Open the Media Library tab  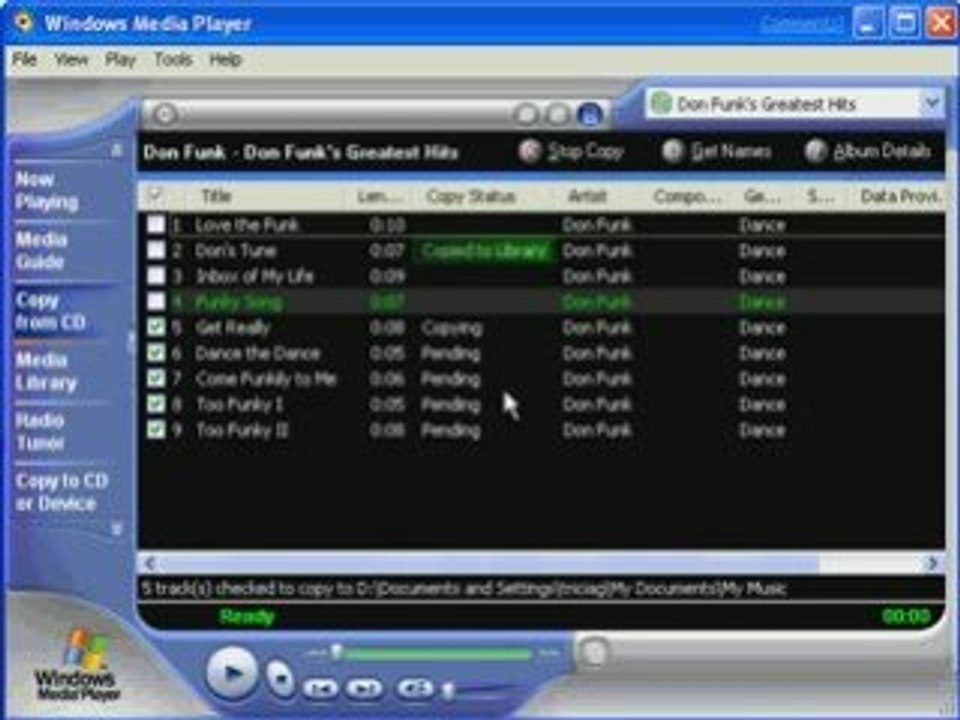(47, 371)
